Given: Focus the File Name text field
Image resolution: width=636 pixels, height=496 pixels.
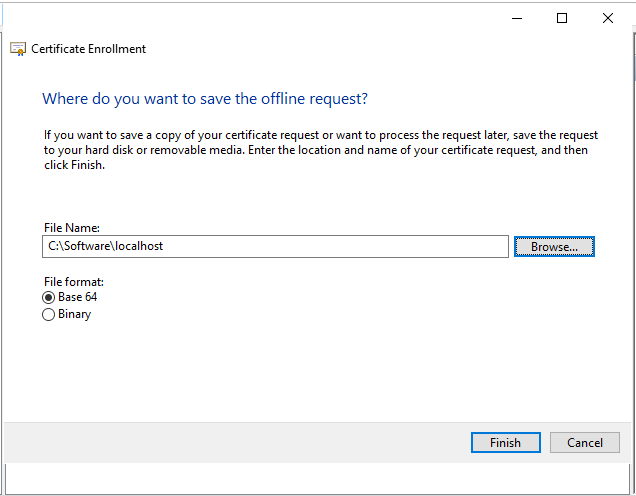Looking at the screenshot, I should click(330, 246).
